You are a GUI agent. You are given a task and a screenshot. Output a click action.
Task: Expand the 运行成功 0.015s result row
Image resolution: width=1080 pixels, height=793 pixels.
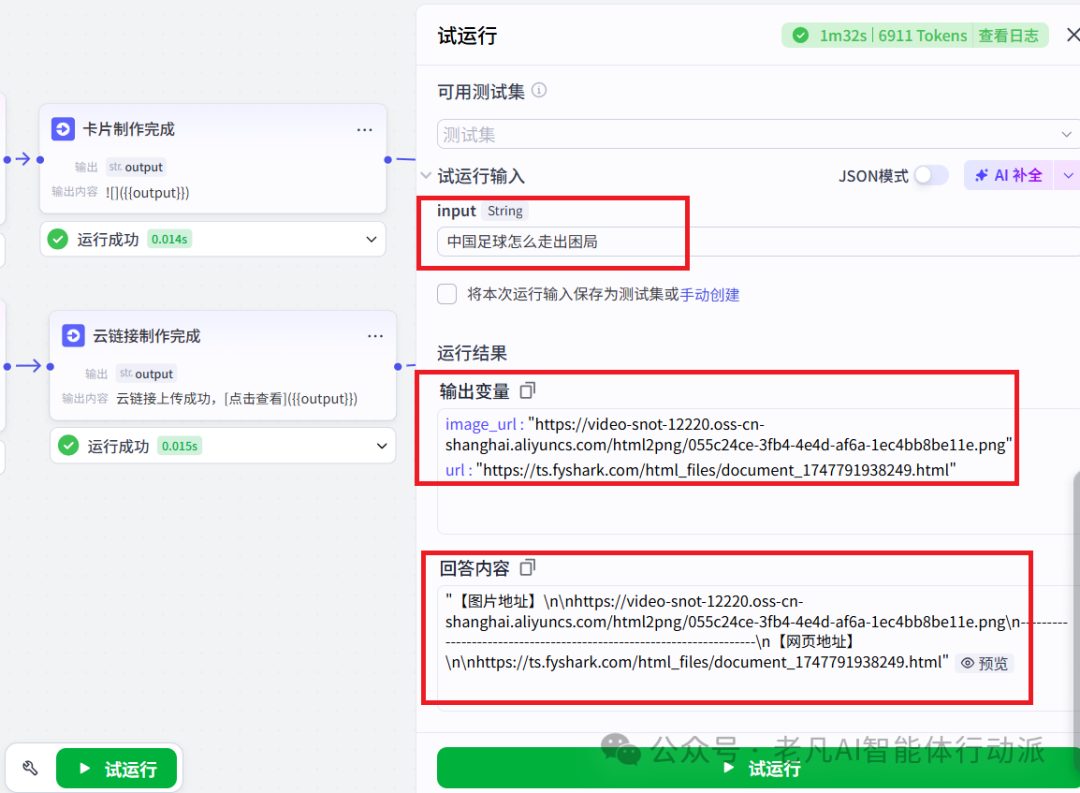[382, 446]
